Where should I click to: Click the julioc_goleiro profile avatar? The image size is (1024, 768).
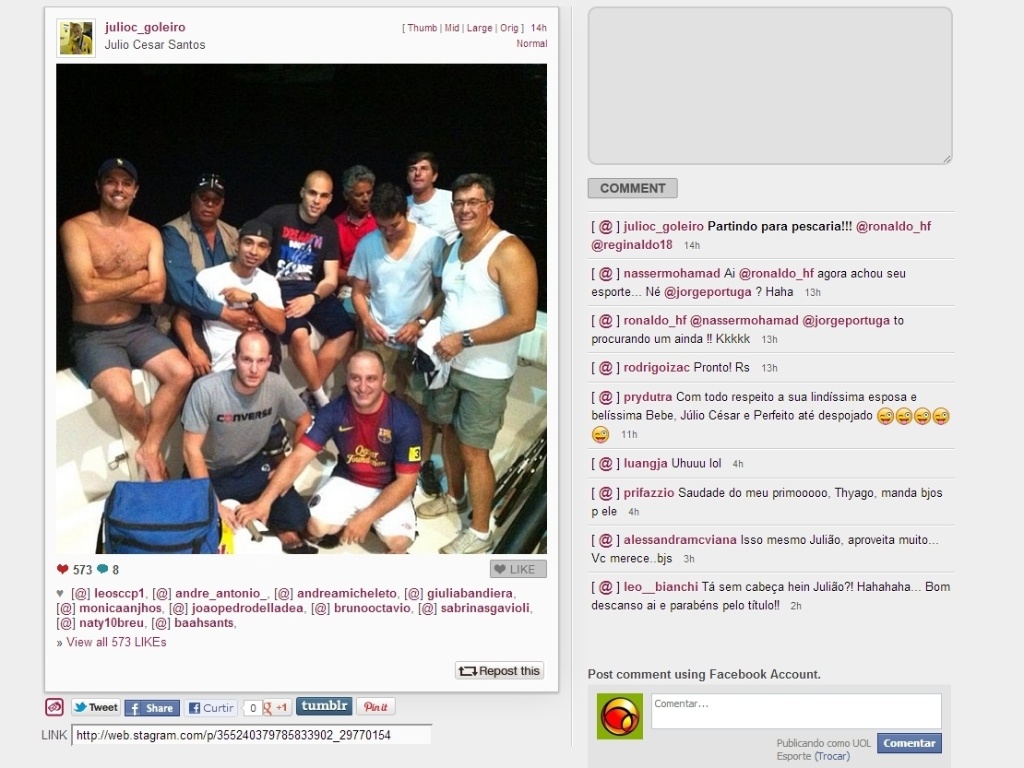pos(76,39)
